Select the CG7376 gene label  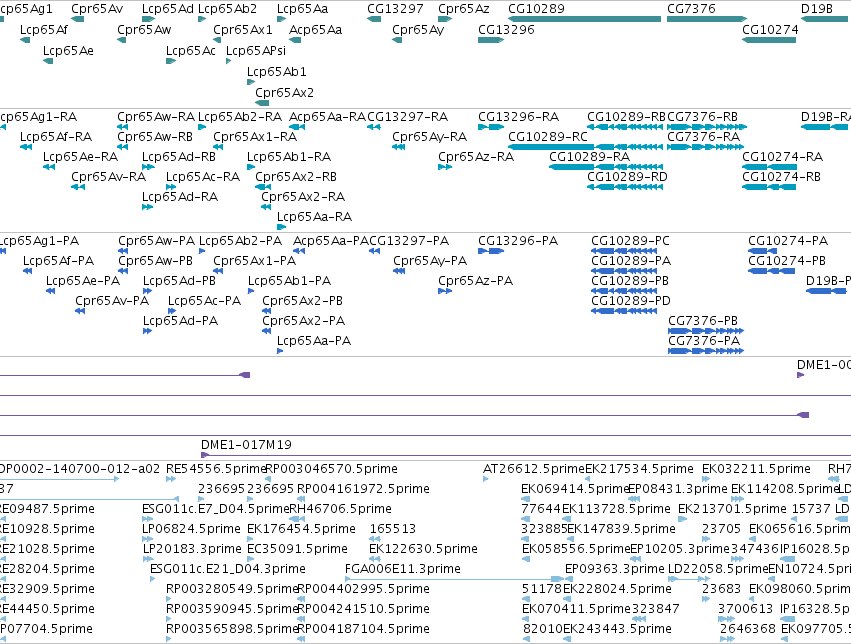coord(691,9)
